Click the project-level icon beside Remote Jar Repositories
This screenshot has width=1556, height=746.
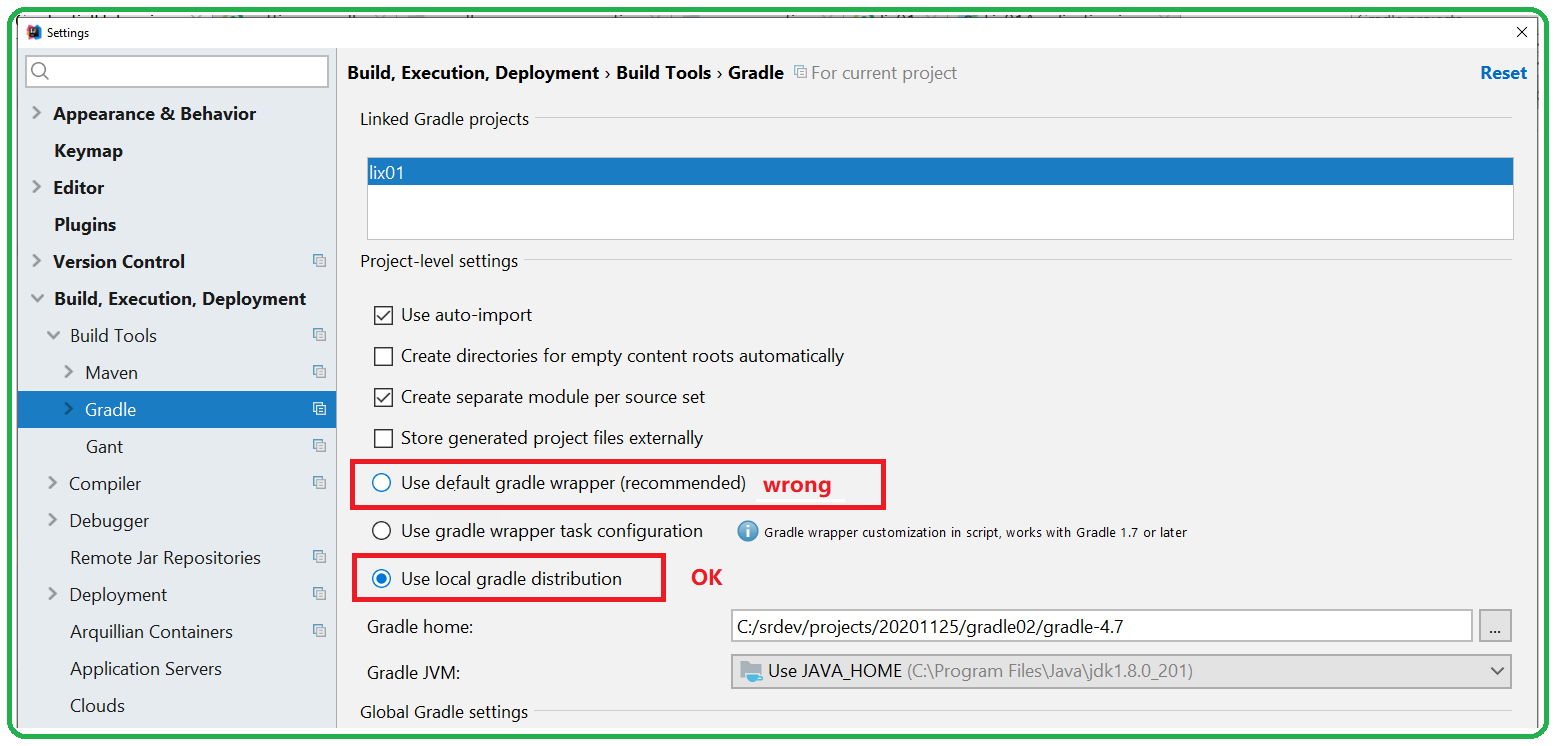coord(319,557)
